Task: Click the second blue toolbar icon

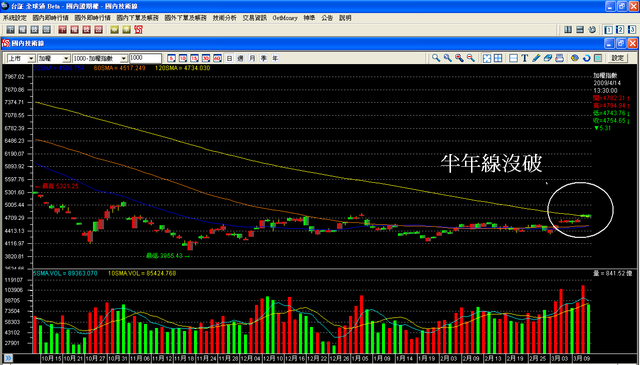Action: click(x=22, y=30)
